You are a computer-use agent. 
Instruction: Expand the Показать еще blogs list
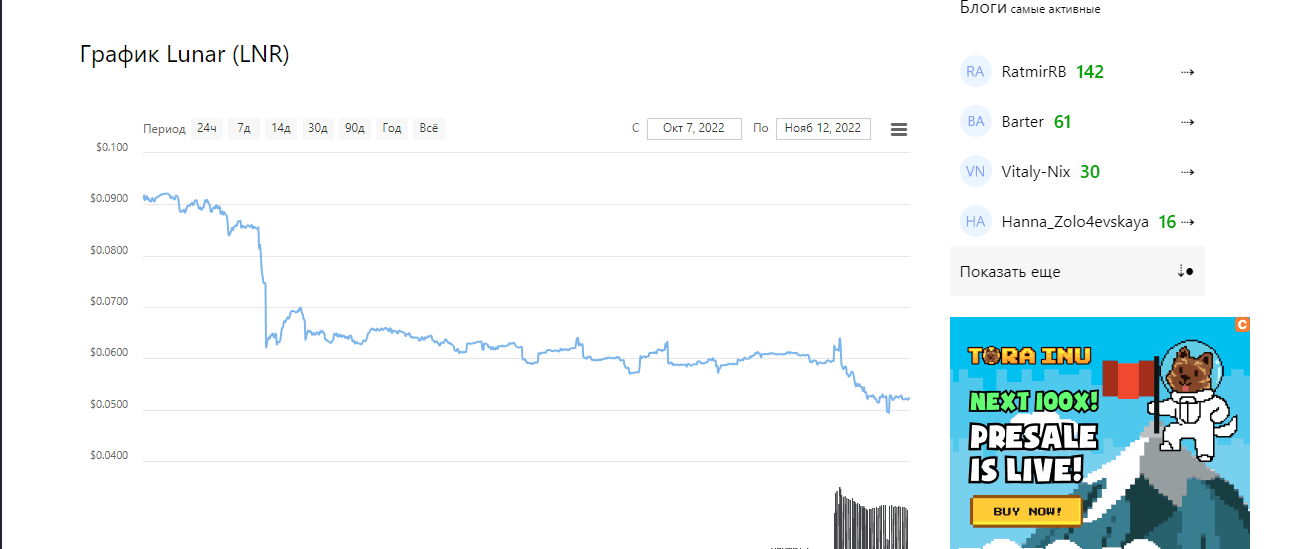click(1077, 271)
